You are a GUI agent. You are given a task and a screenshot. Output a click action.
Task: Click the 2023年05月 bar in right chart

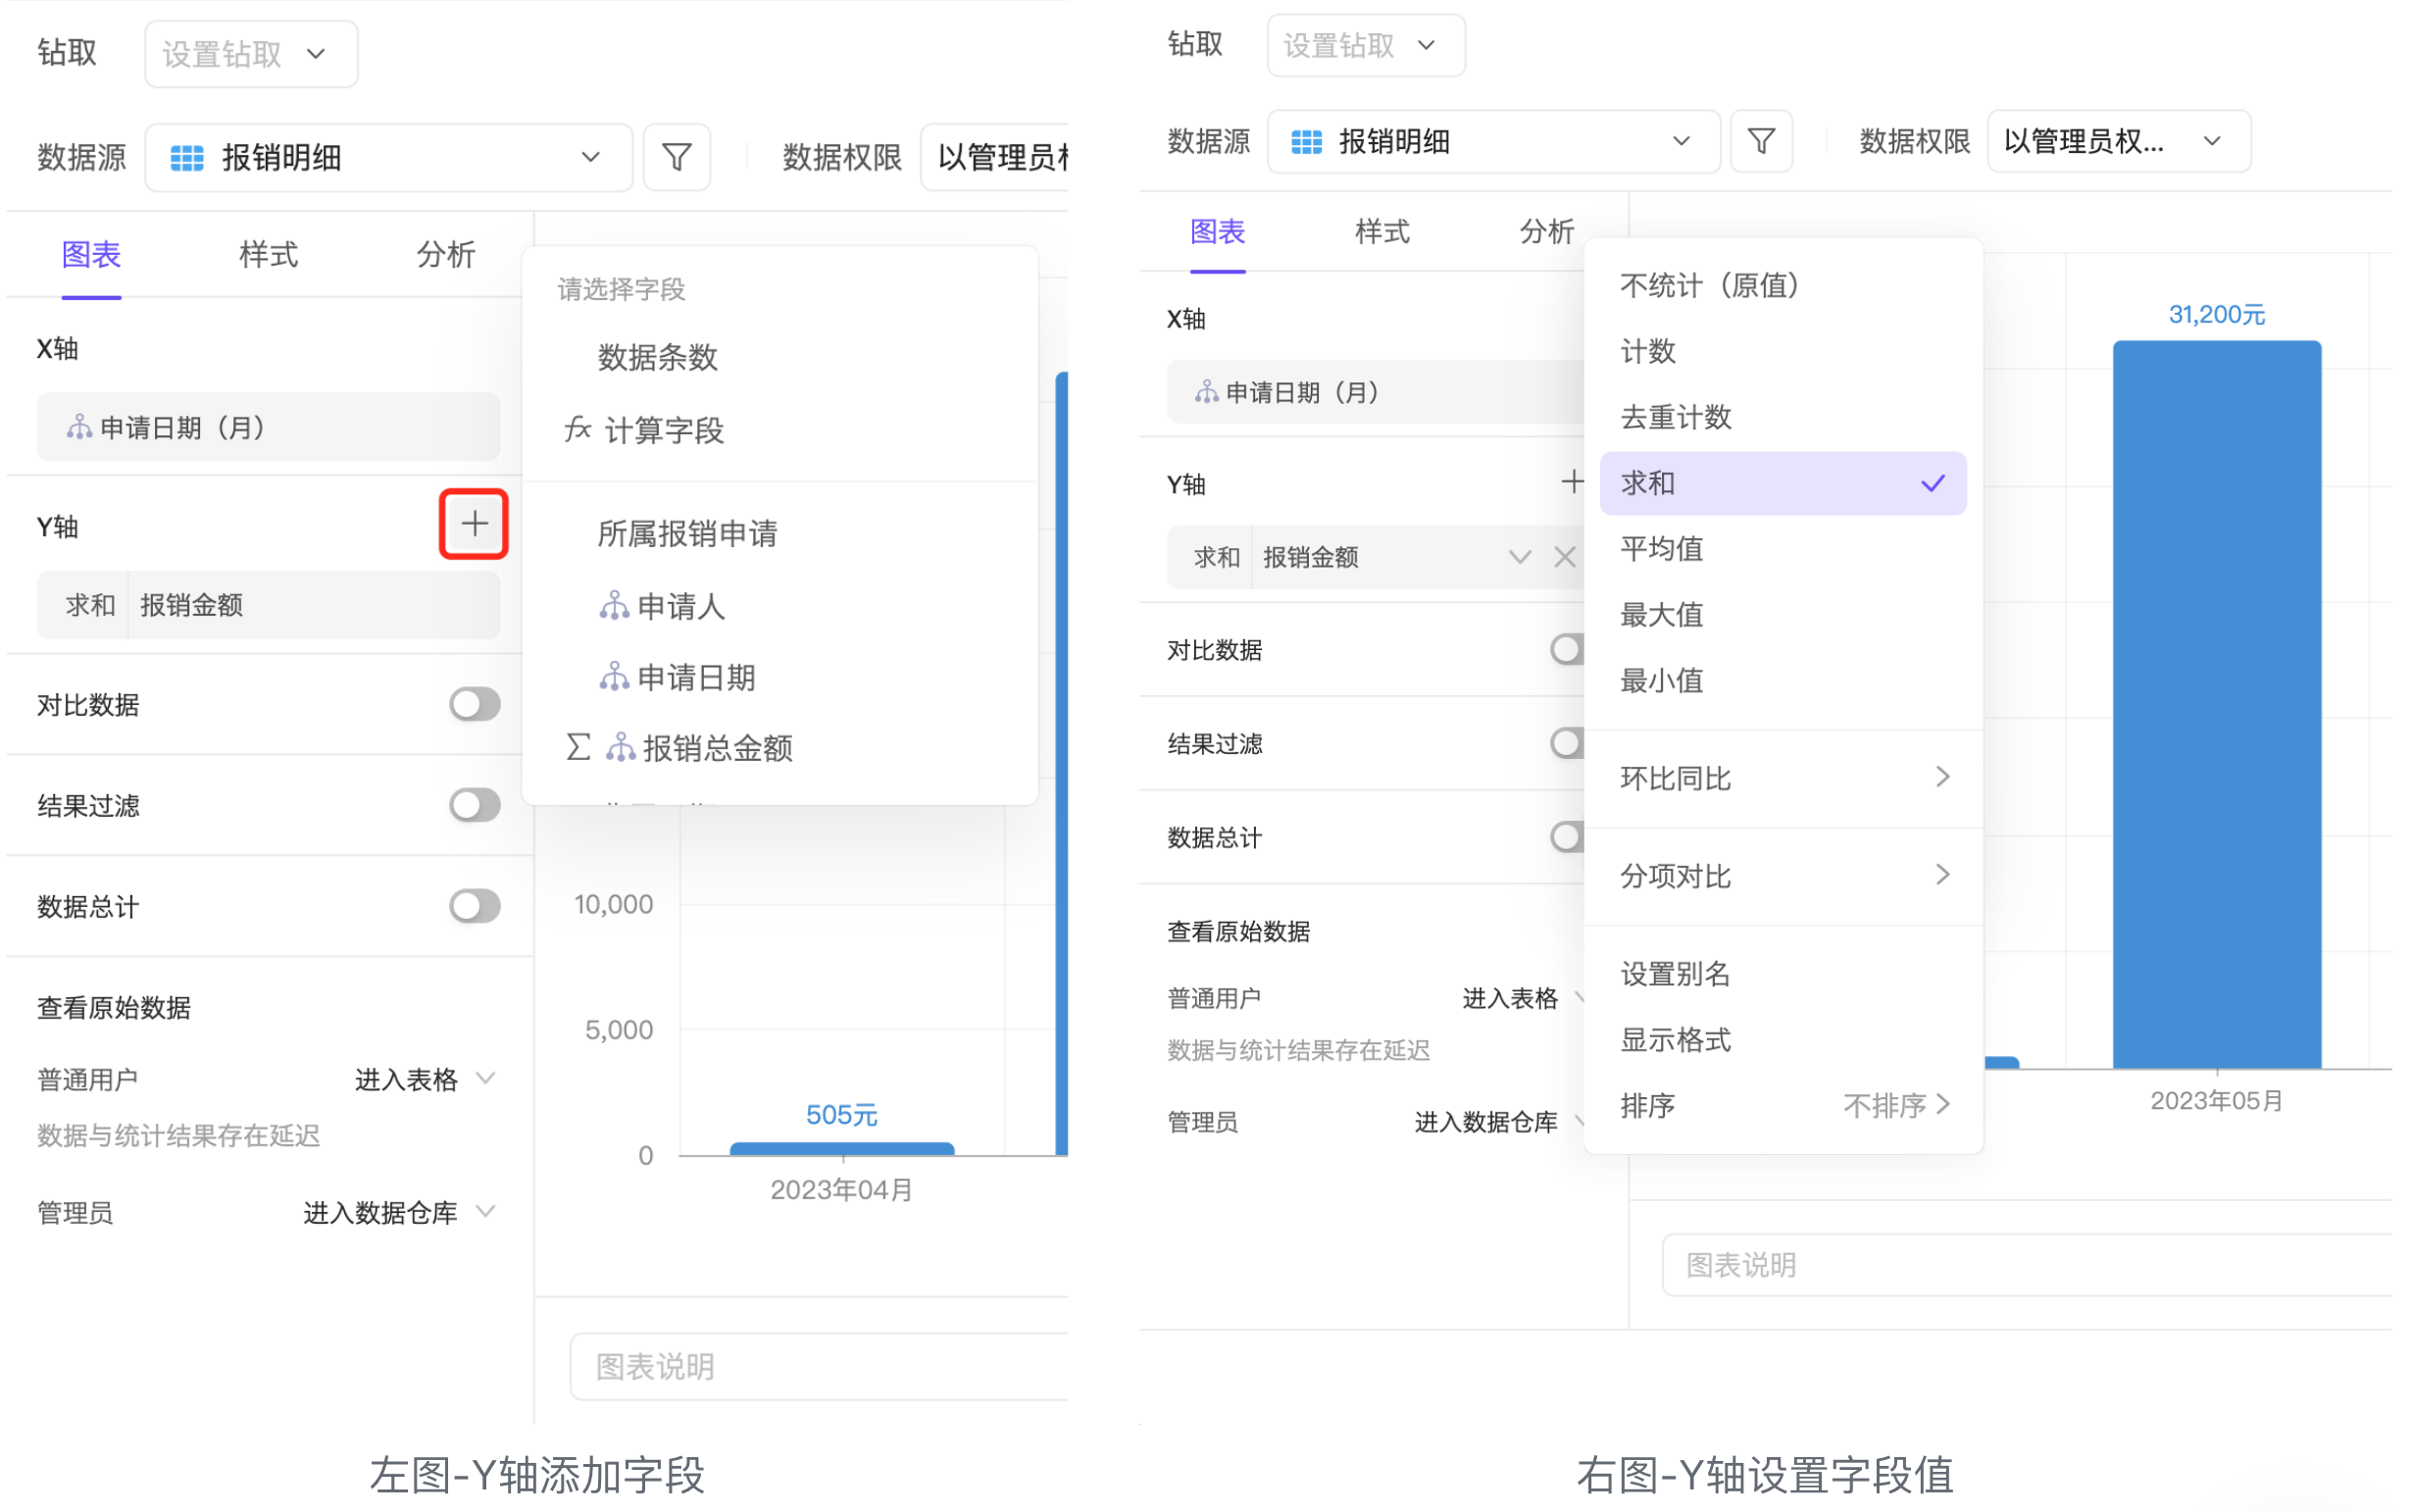(2216, 705)
